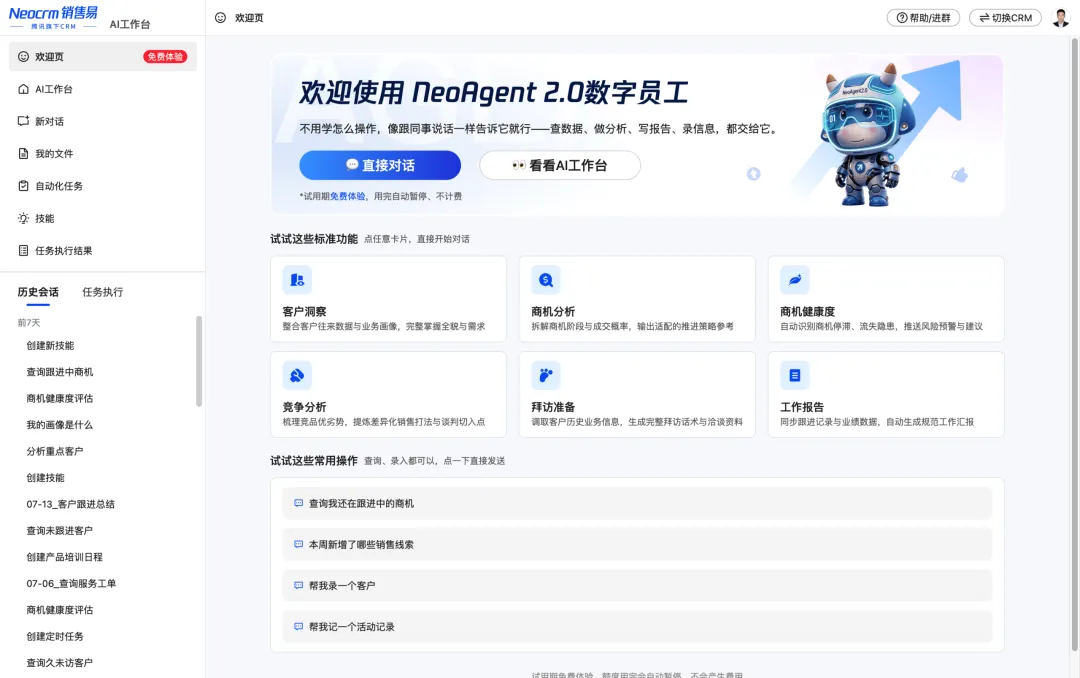This screenshot has height=678, width=1080.
Task: Open history chat 创建定时任务
Action: tap(54, 636)
